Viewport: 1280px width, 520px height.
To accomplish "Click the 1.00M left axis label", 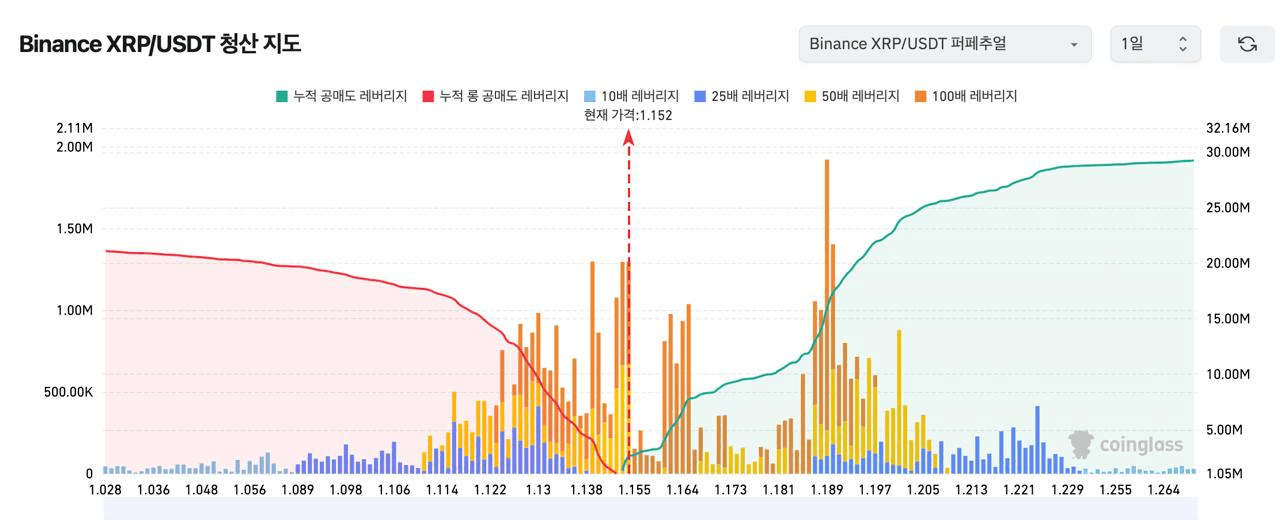I will coord(75,310).
